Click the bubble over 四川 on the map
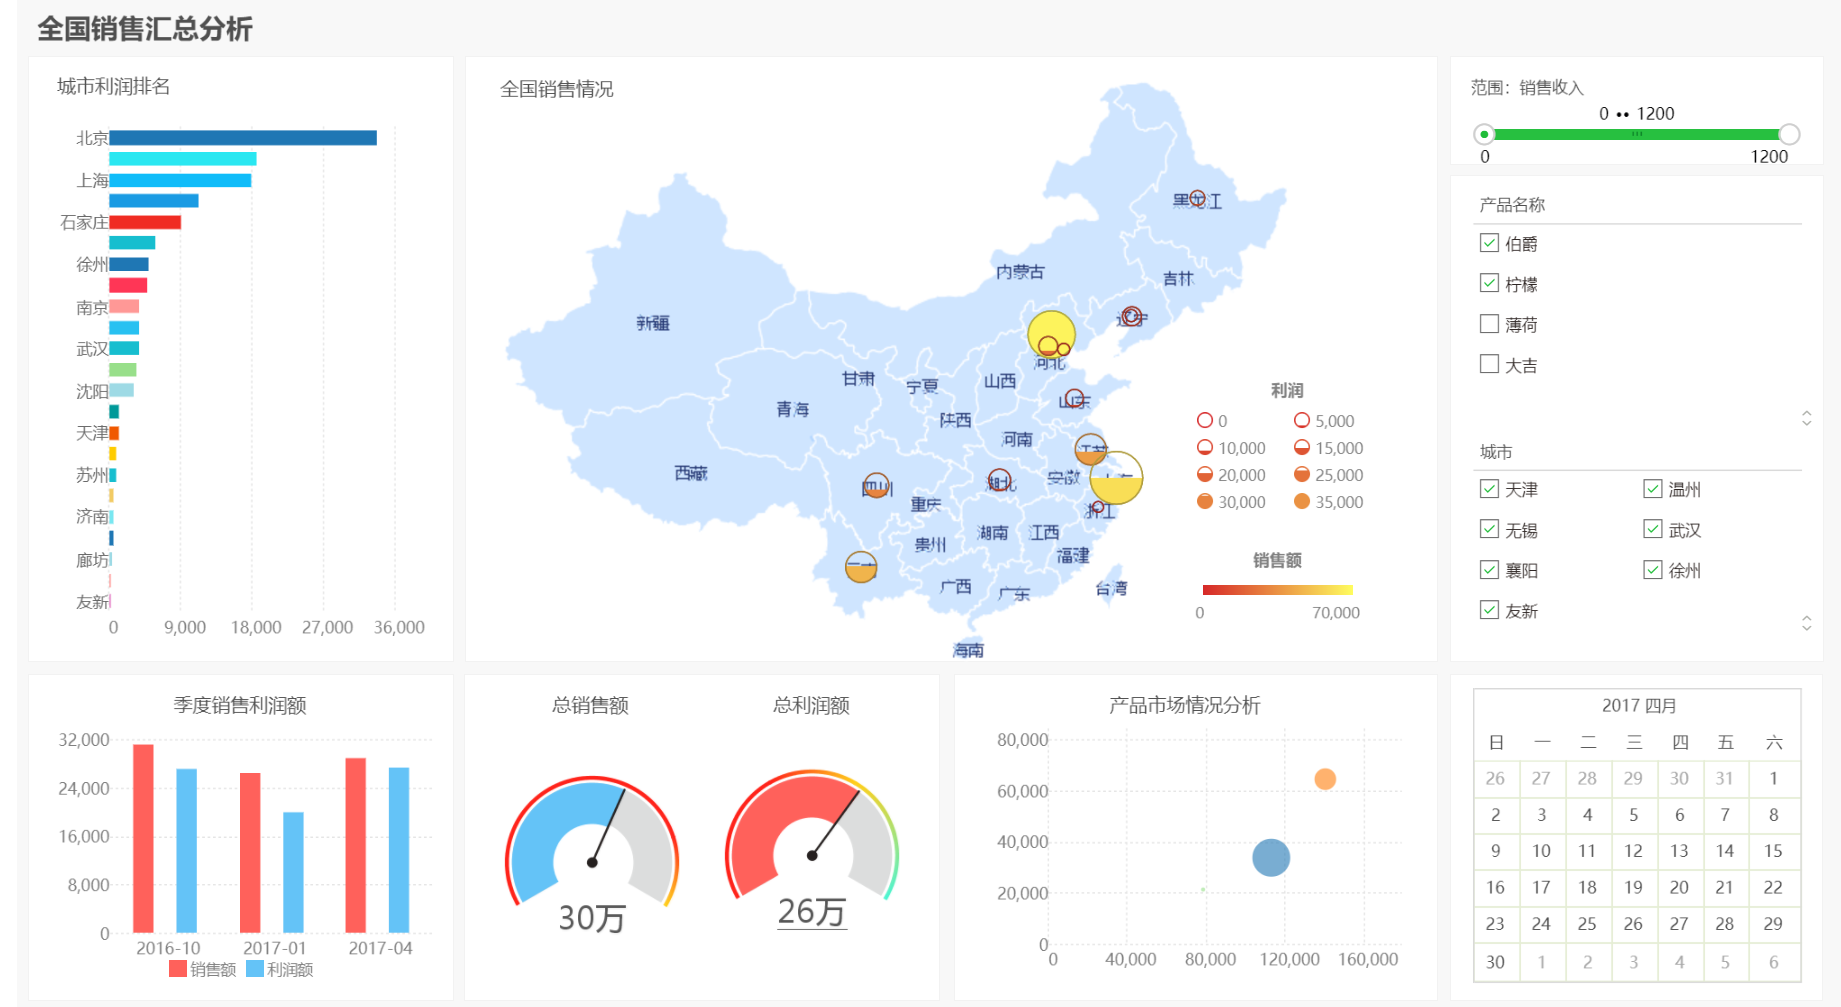 (x=875, y=483)
